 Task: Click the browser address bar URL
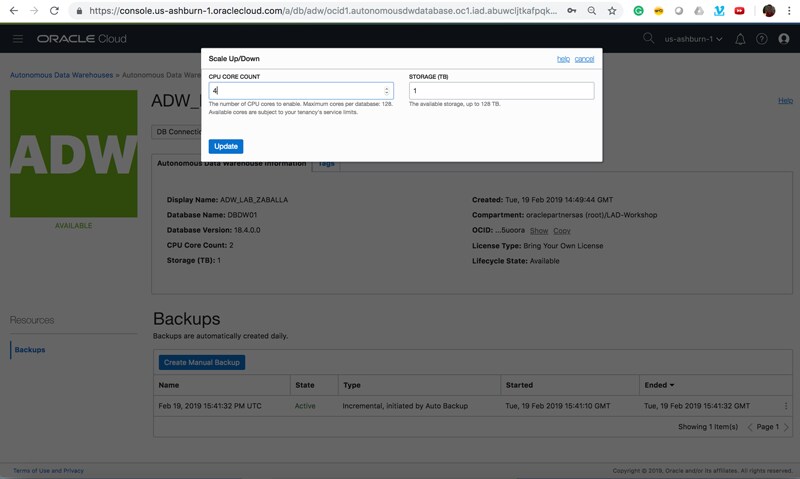point(322,11)
